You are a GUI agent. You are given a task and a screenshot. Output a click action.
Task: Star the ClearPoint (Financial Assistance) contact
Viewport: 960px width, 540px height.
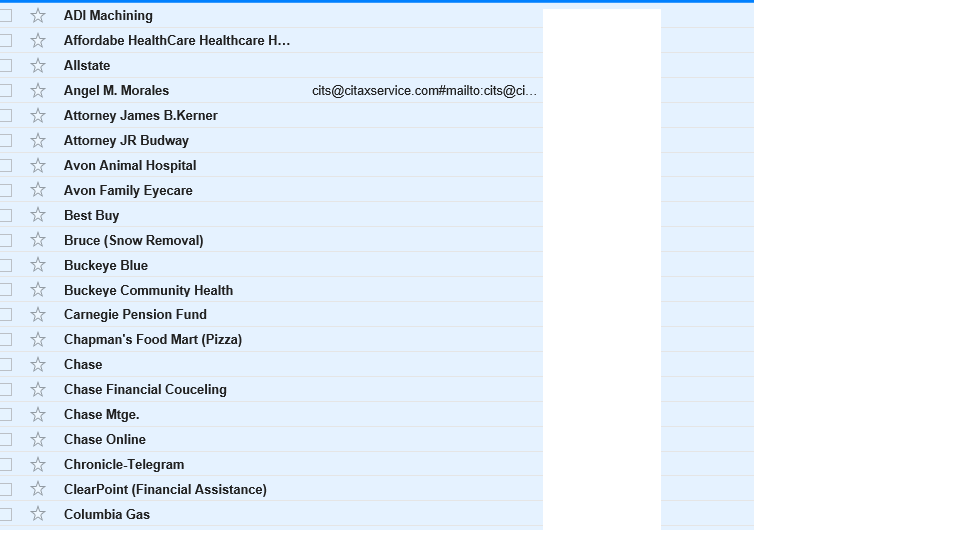point(38,489)
